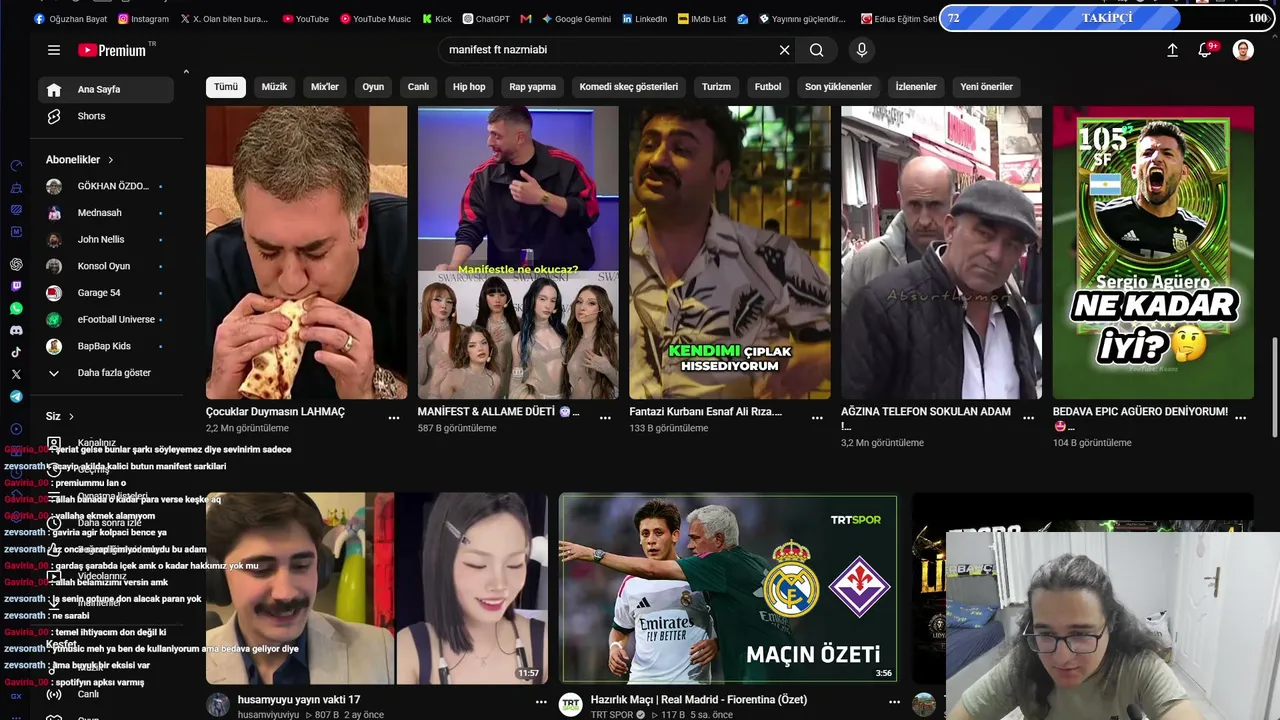Open the YouTube guide hamburger menu

(54, 50)
